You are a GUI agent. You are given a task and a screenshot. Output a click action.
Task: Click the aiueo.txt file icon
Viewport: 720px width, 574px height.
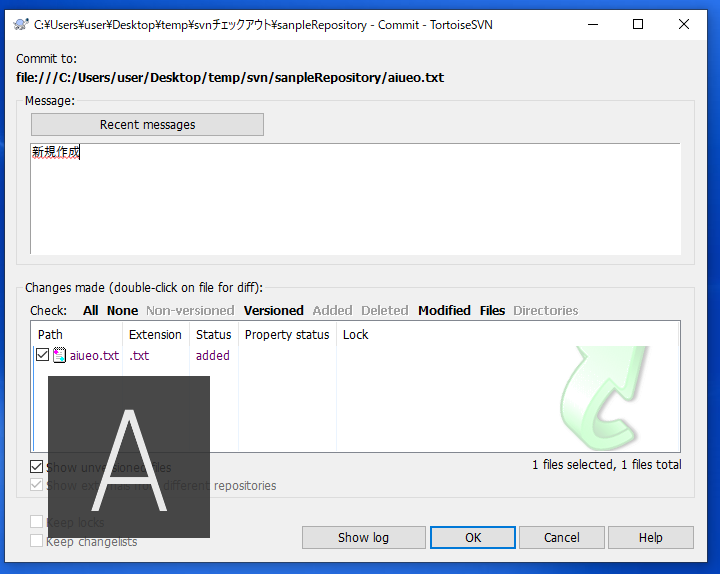click(59, 355)
